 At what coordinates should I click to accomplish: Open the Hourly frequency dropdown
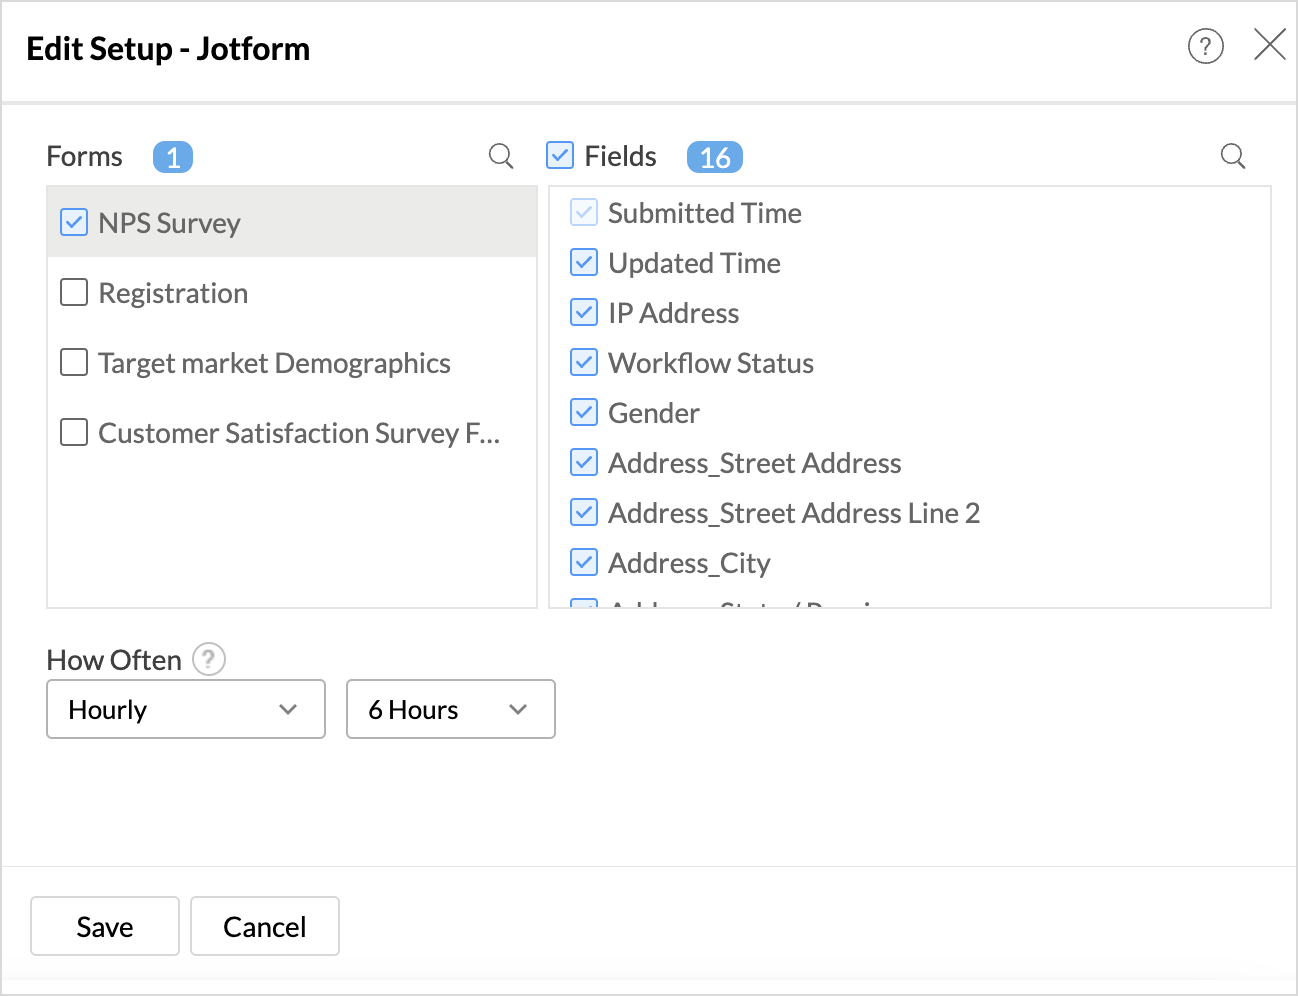[186, 709]
